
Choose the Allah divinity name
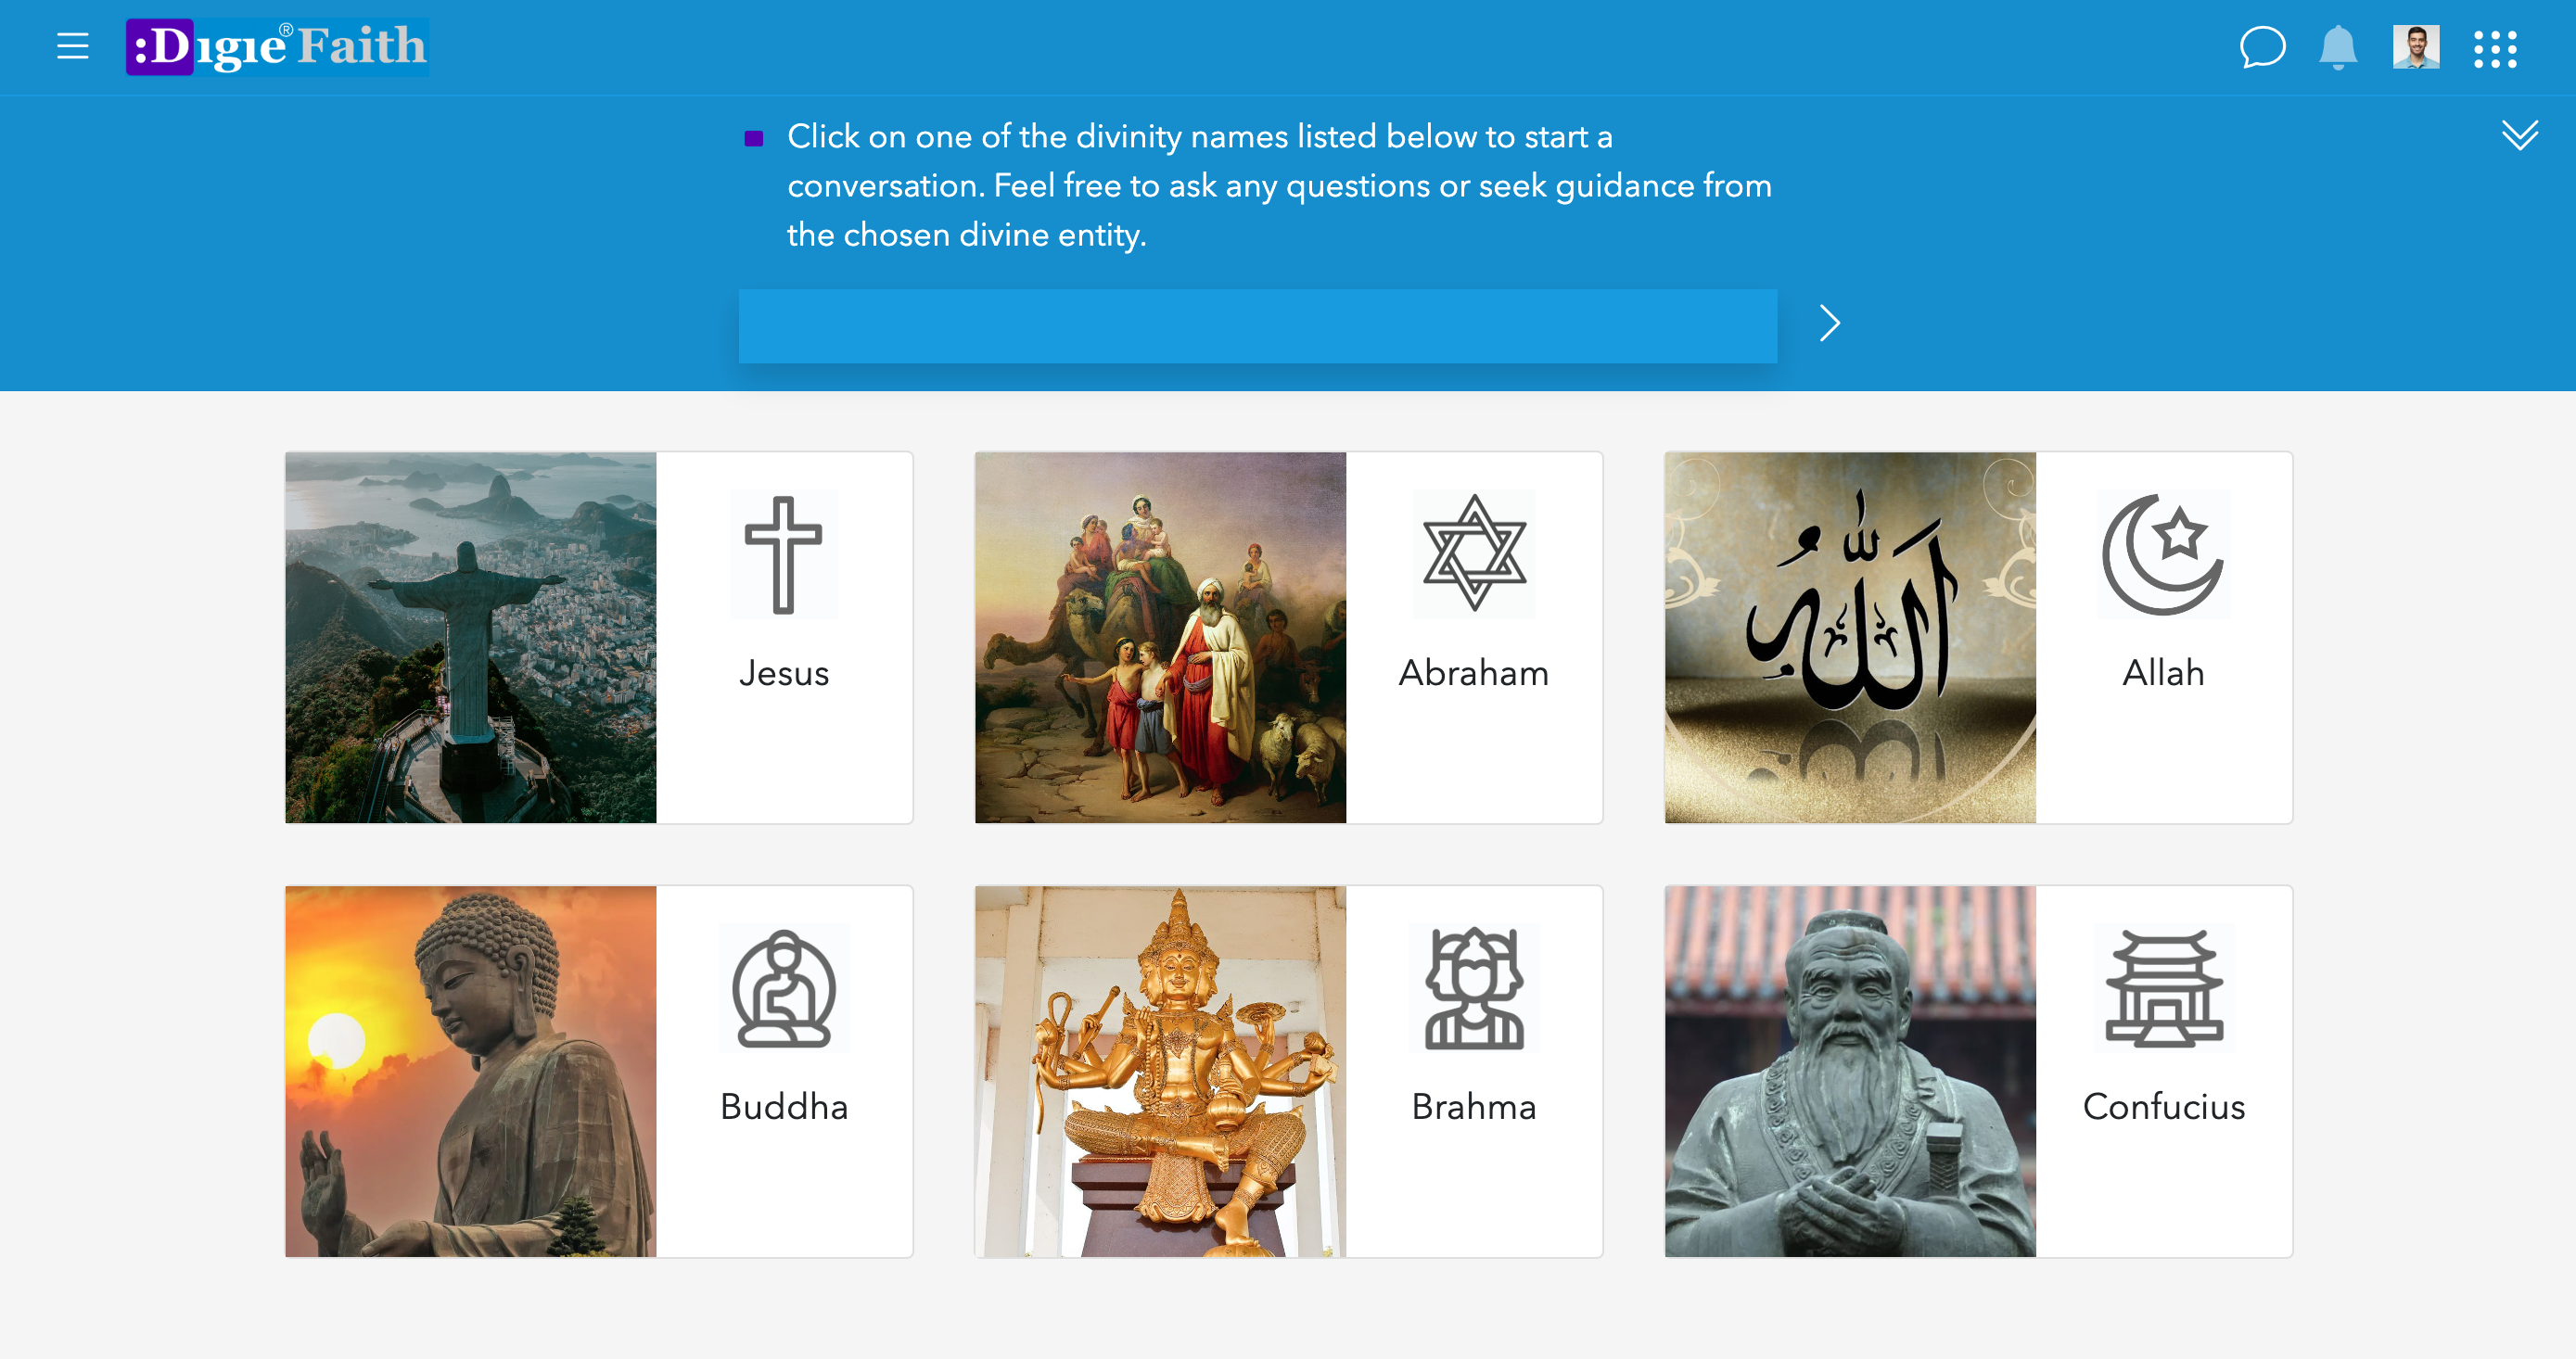coord(2163,673)
